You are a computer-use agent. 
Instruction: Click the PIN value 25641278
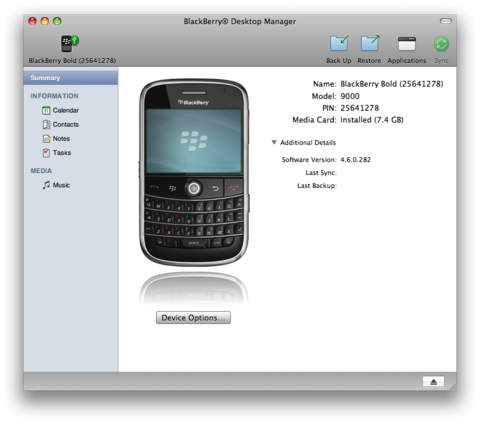pos(360,108)
